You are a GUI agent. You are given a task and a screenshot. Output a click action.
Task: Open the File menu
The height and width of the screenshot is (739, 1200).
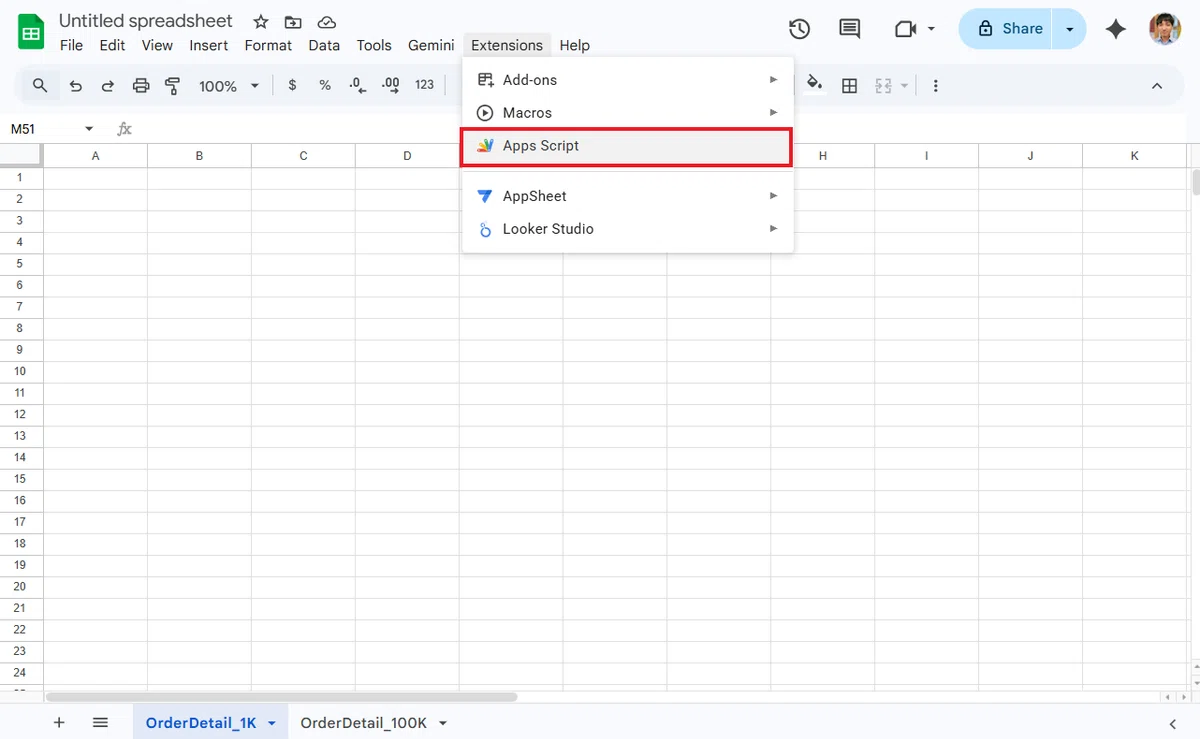coord(72,45)
